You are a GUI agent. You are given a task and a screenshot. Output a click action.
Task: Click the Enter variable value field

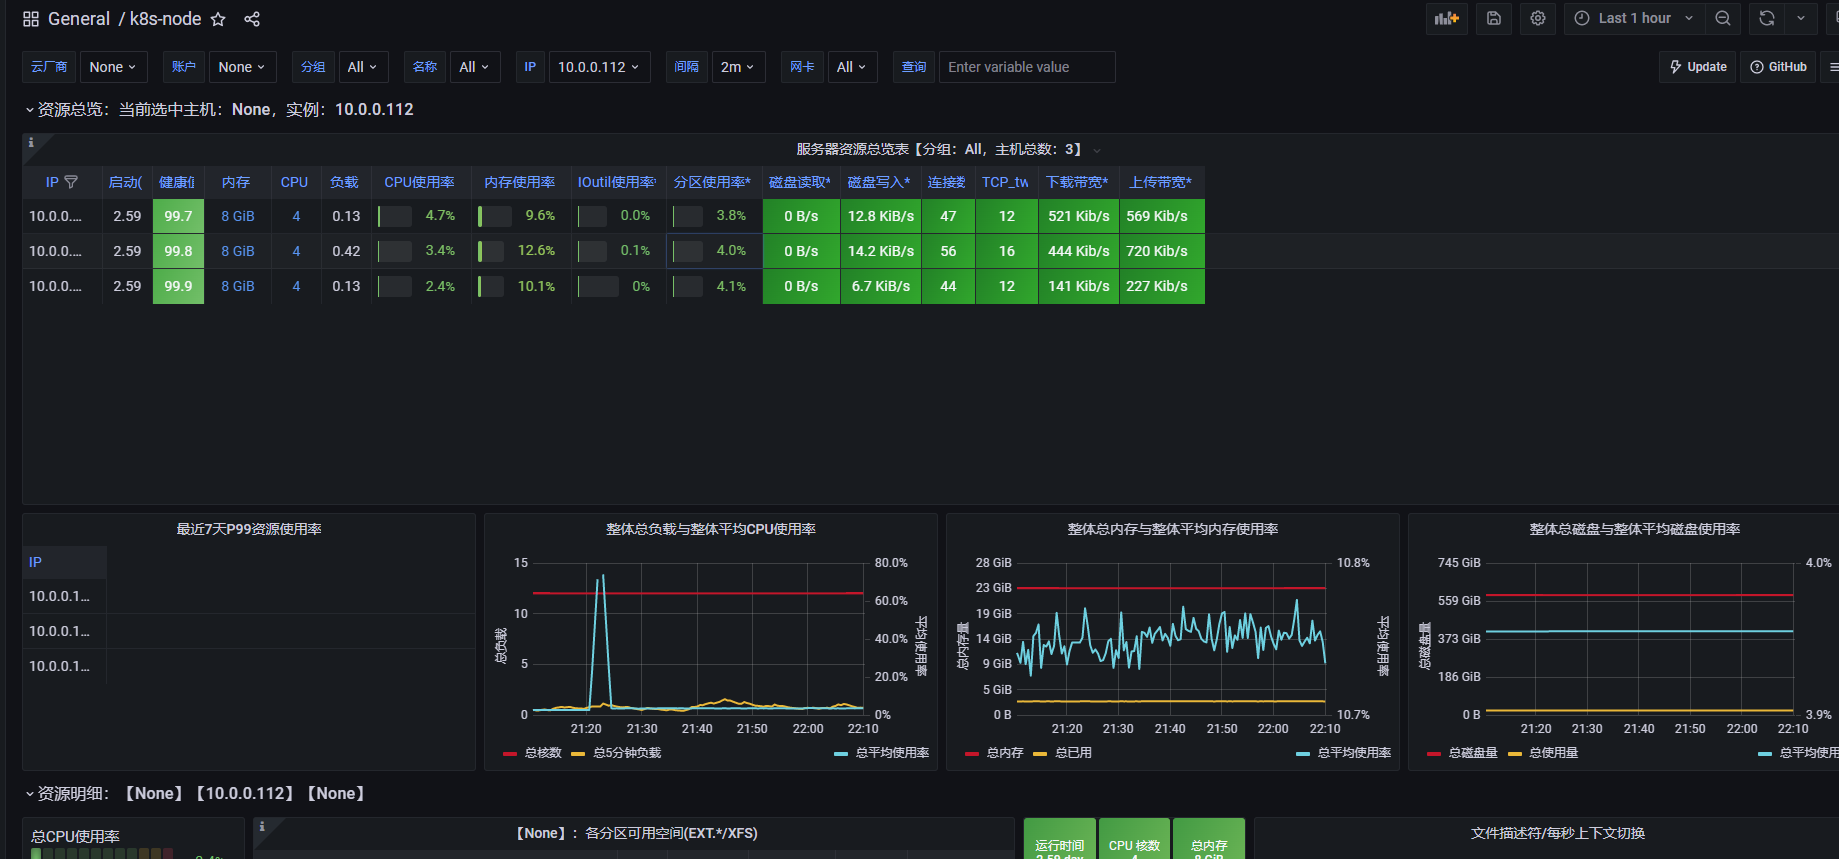(1027, 67)
